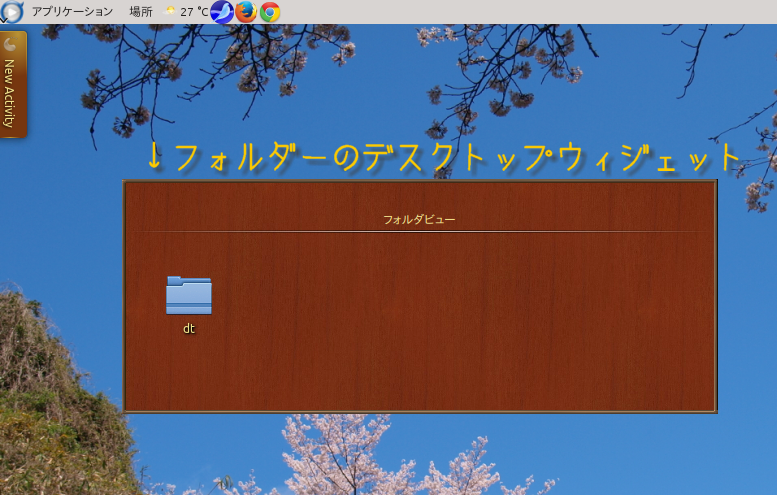This screenshot has height=495, width=777.
Task: Click the cashew icon on New Activity tab
Action: pos(11,44)
